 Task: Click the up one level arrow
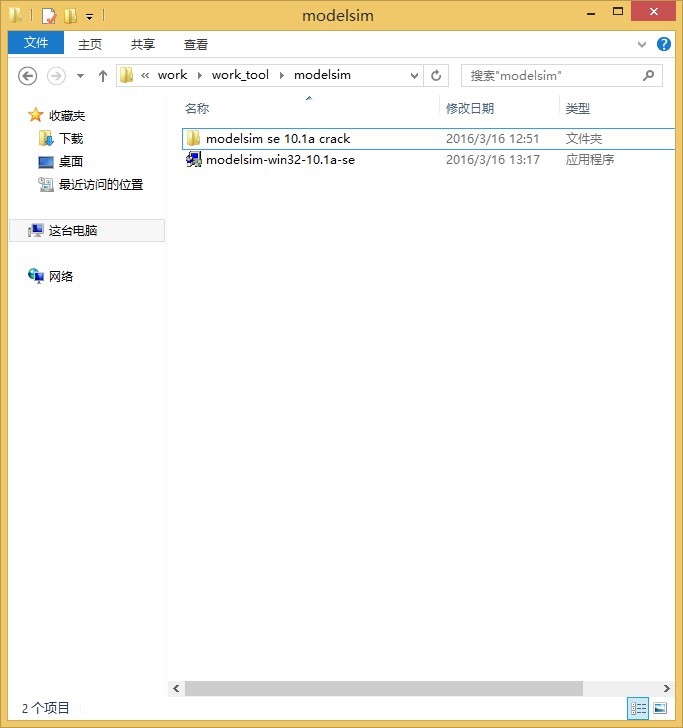coord(102,76)
